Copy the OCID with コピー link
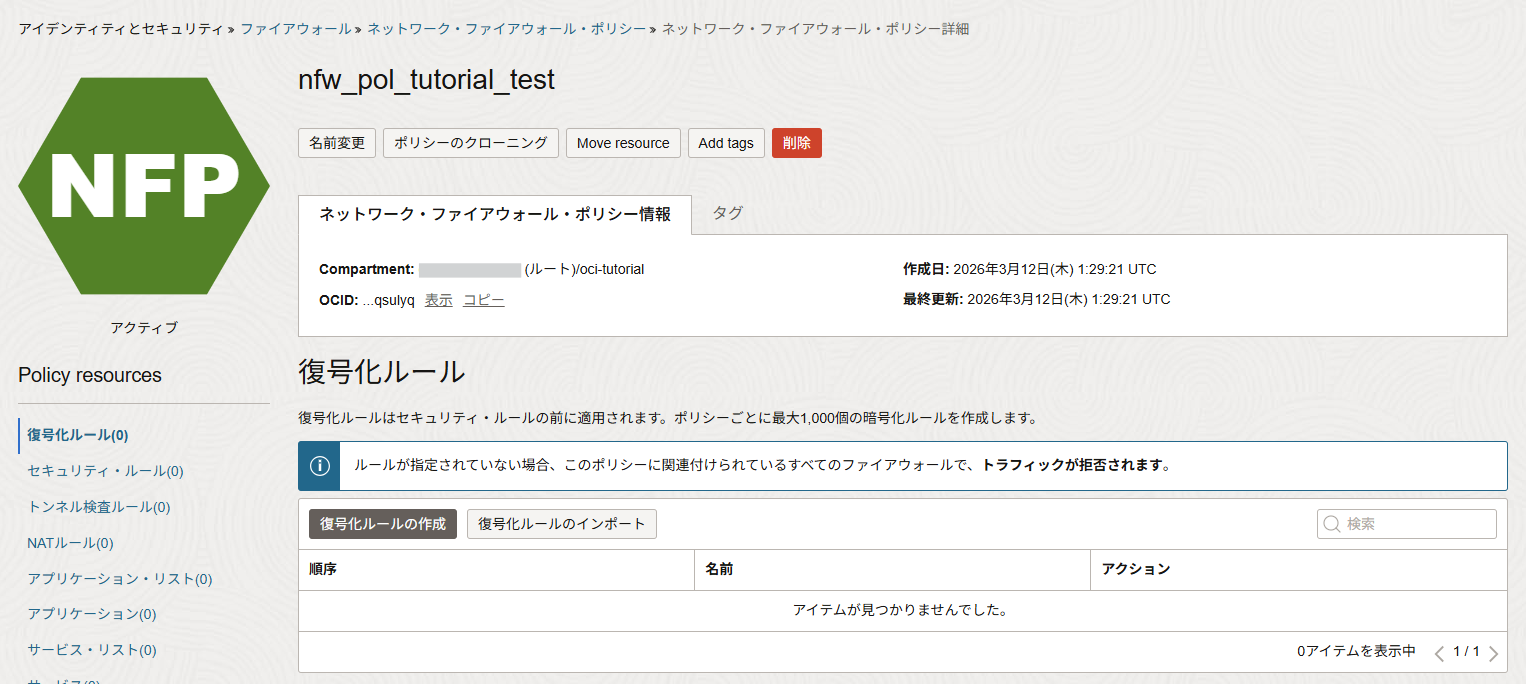This screenshot has height=684, width=1526. click(x=483, y=300)
